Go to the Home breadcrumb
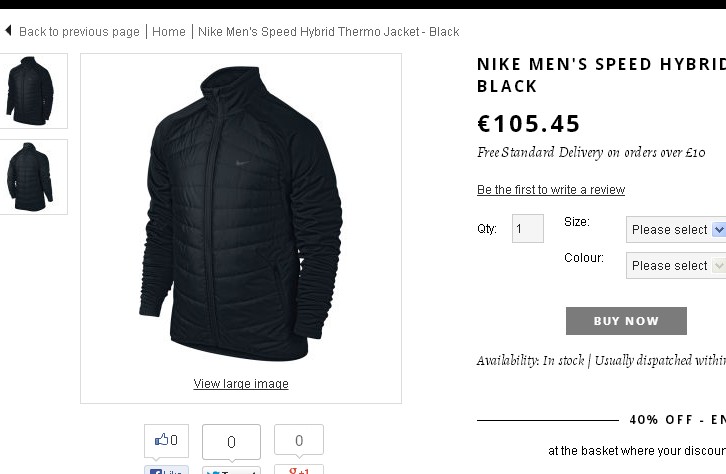 point(169,32)
